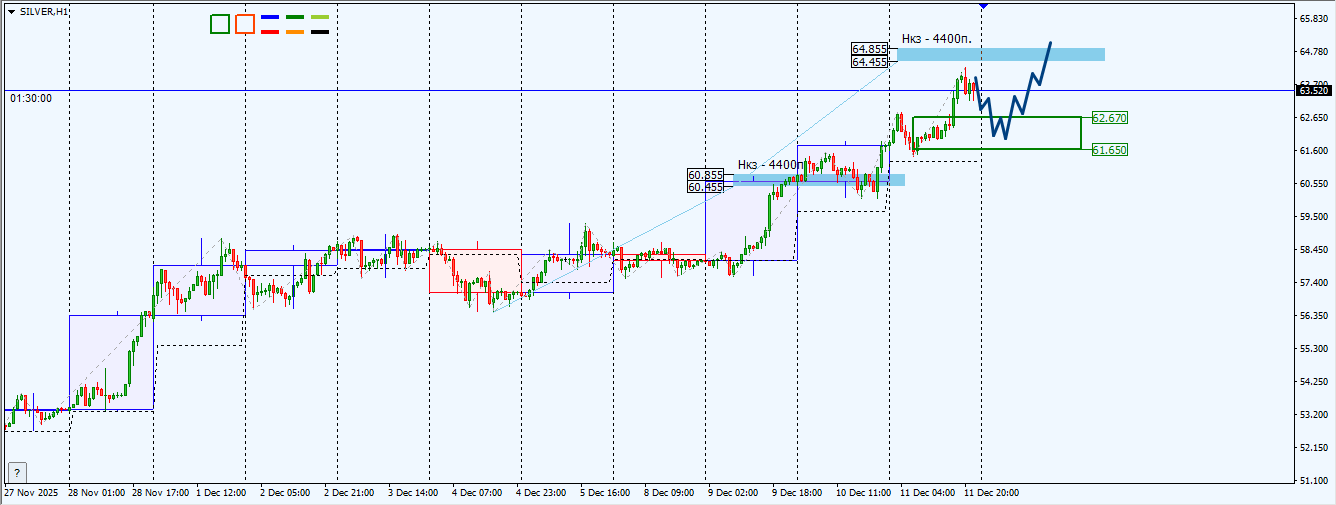Click the 64.455 level price tag
Image resolution: width=1336 pixels, height=505 pixels.
870,62
